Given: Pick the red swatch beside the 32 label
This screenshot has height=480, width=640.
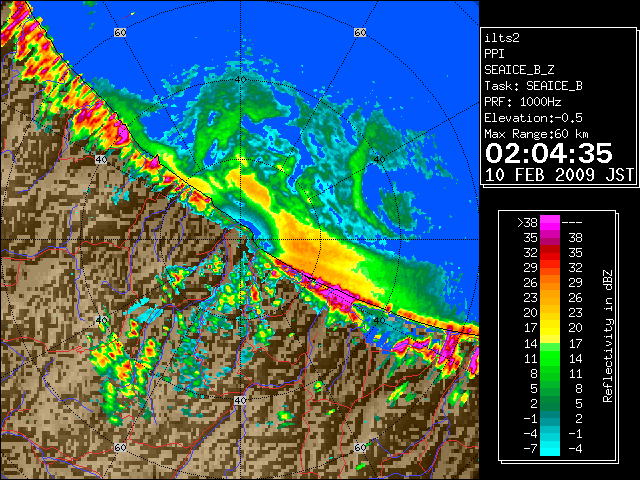Looking at the screenshot, I should coord(550,253).
